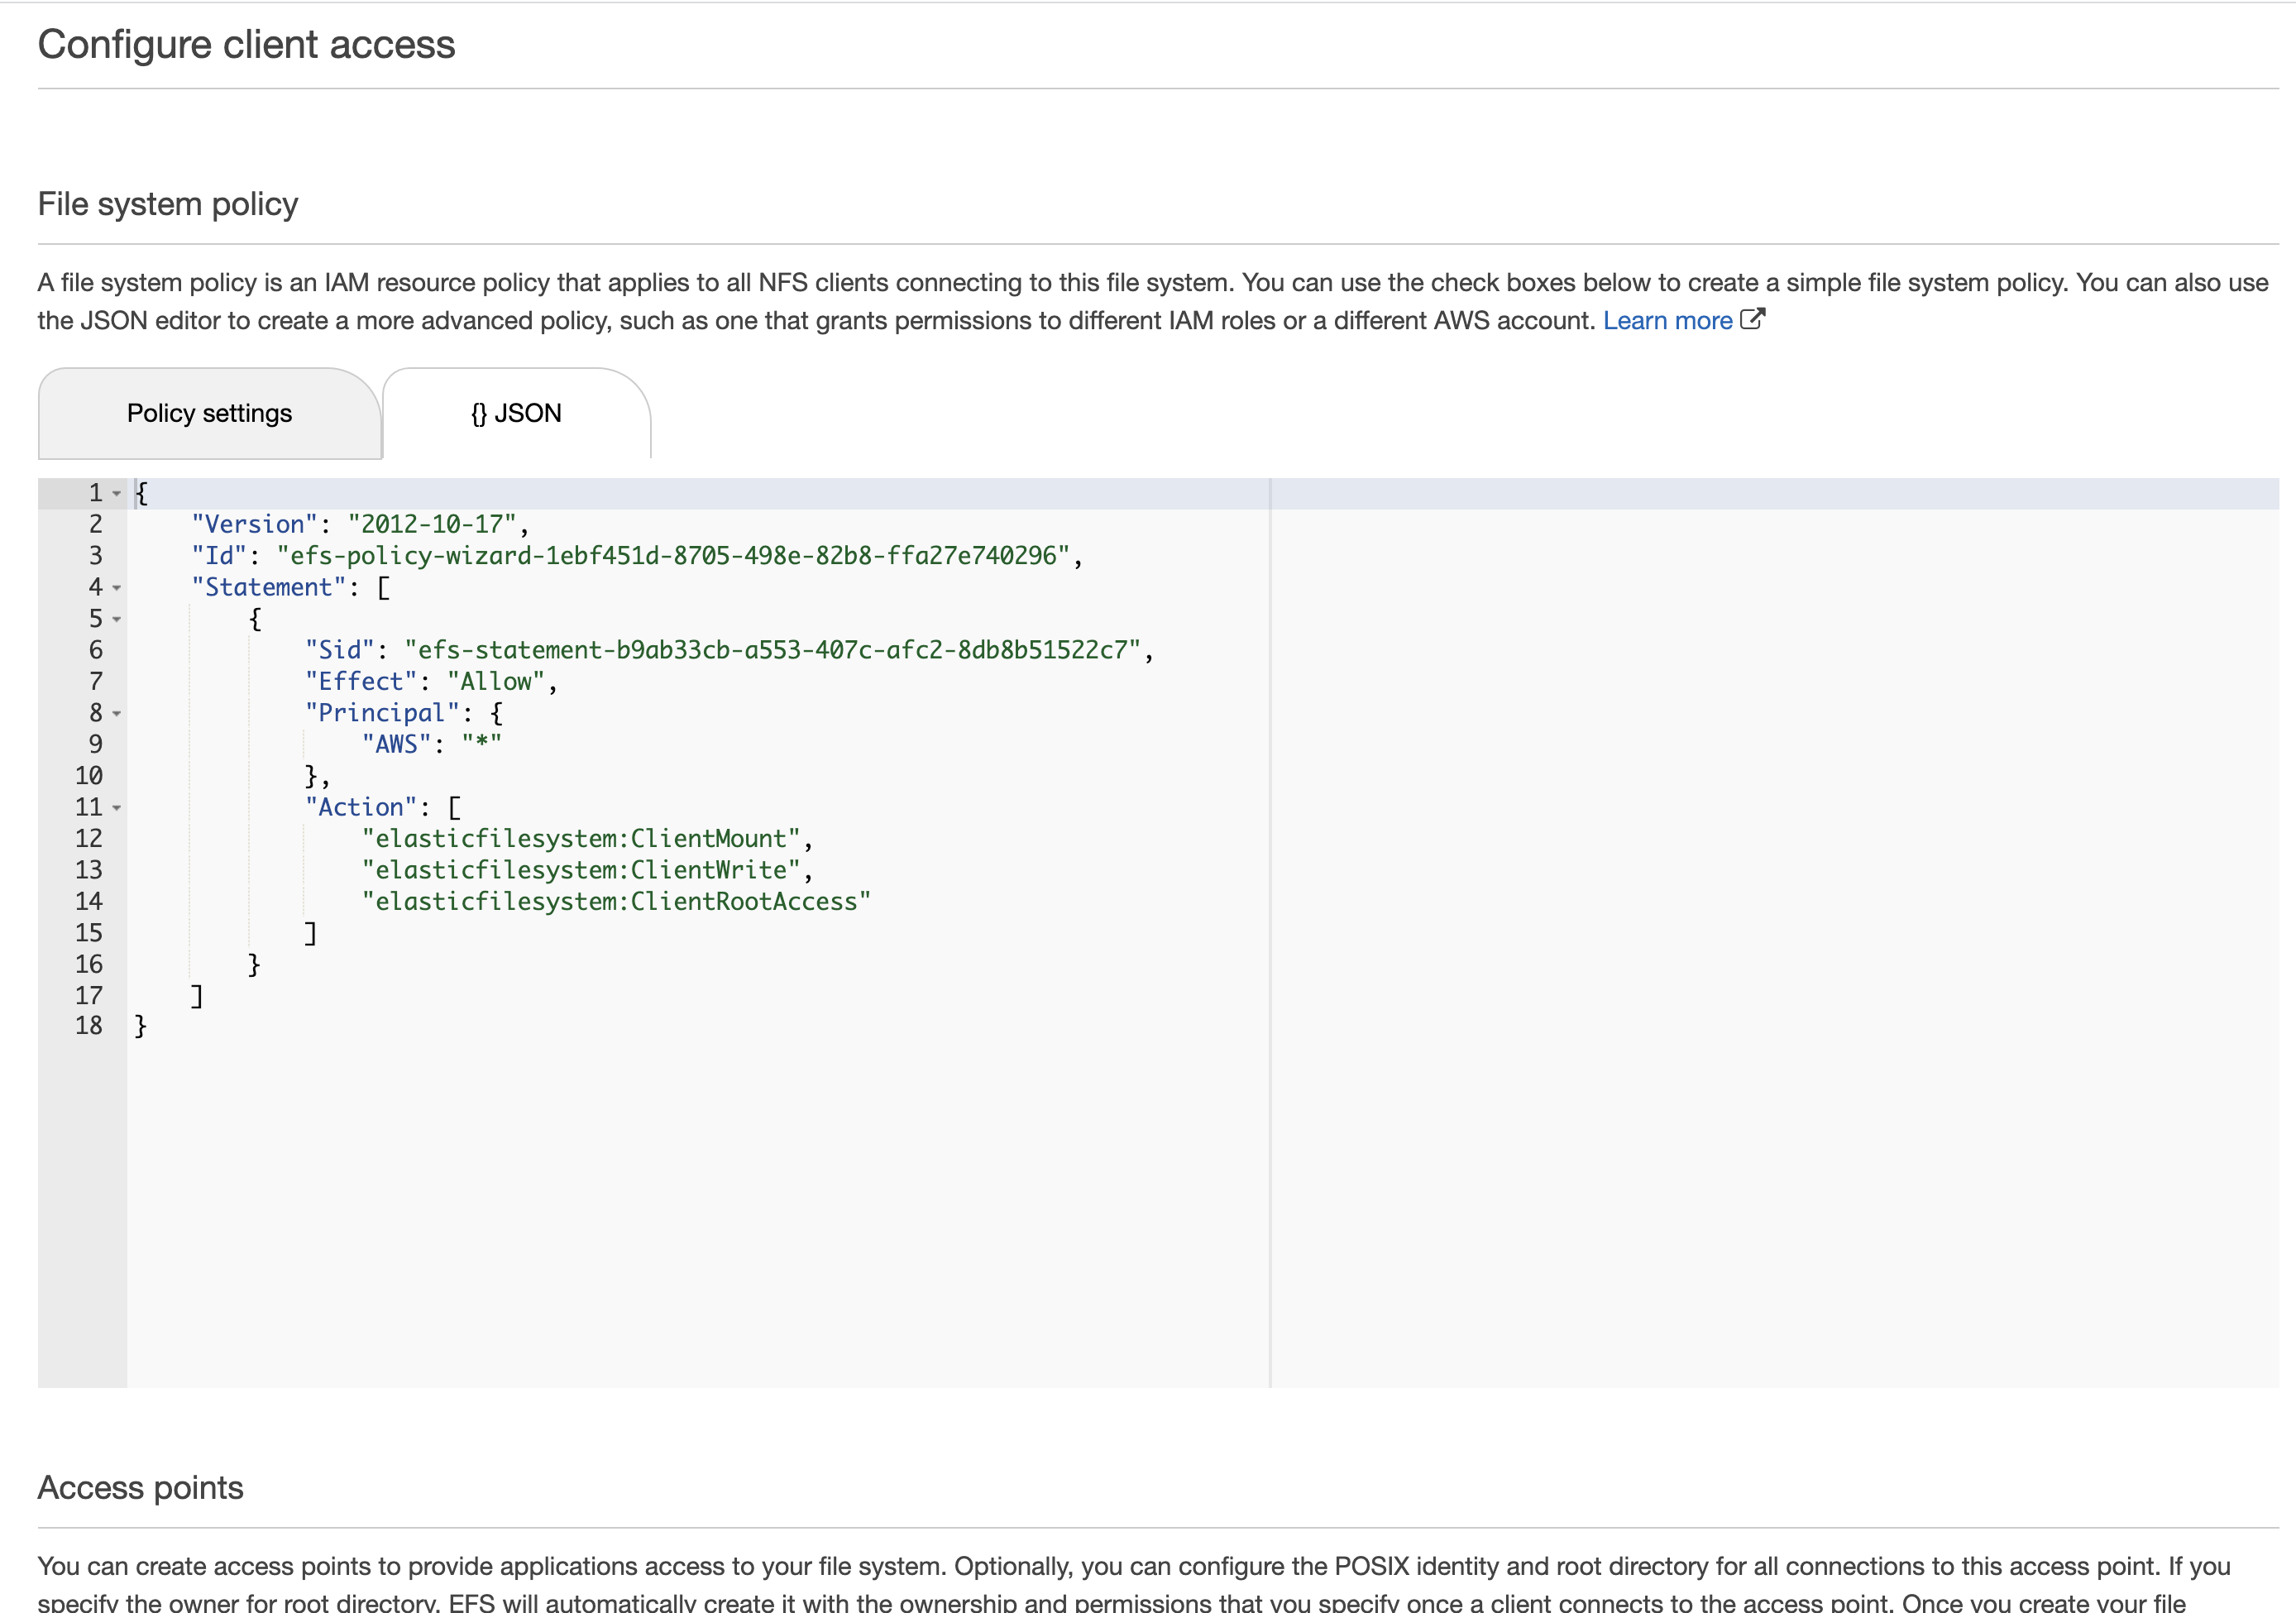The width and height of the screenshot is (2296, 1613).
Task: Click the elasticfilesystem:ClientRootAccess action line
Action: tap(615, 902)
